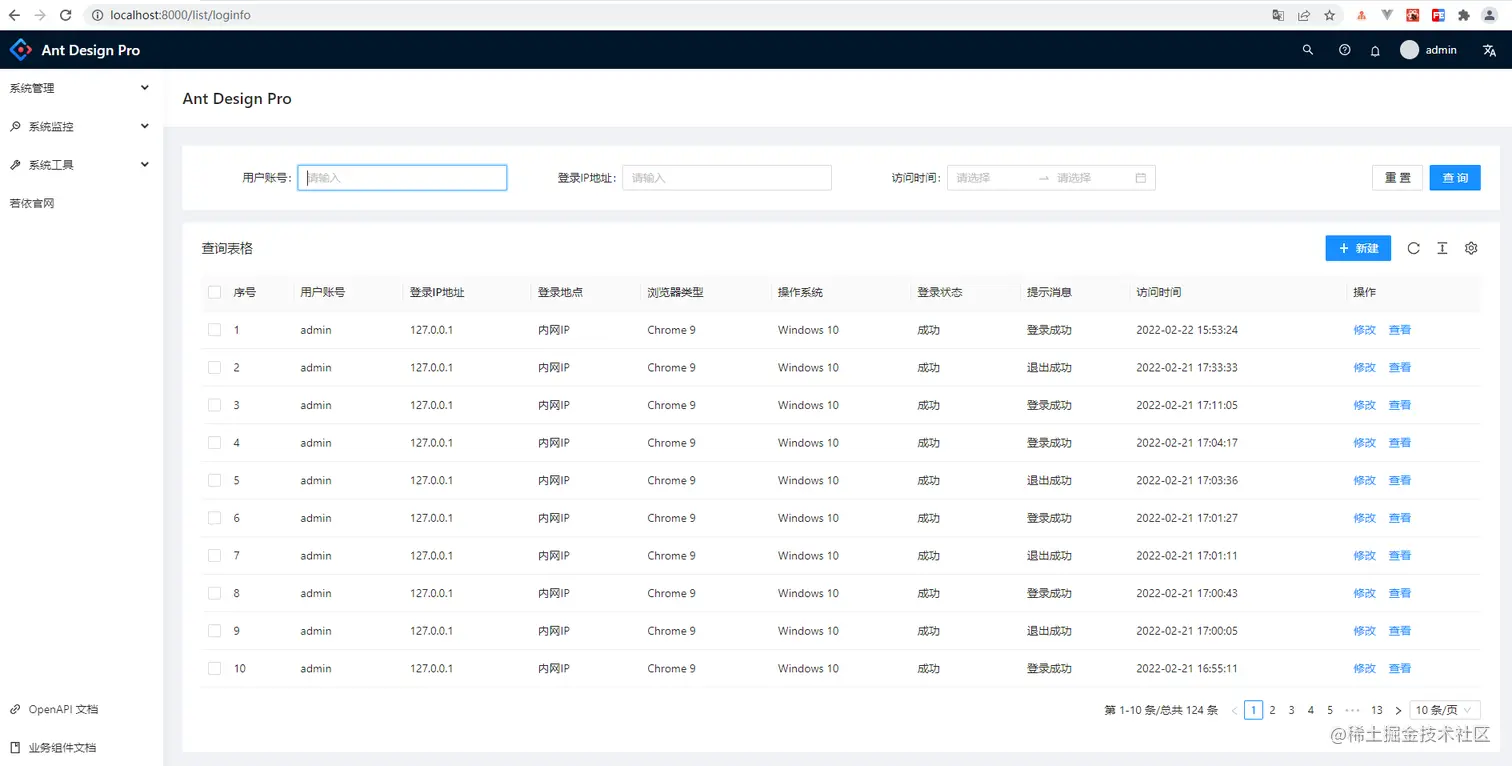The width and height of the screenshot is (1512, 766).
Task: Open the help question-mark icon
Action: (1345, 50)
